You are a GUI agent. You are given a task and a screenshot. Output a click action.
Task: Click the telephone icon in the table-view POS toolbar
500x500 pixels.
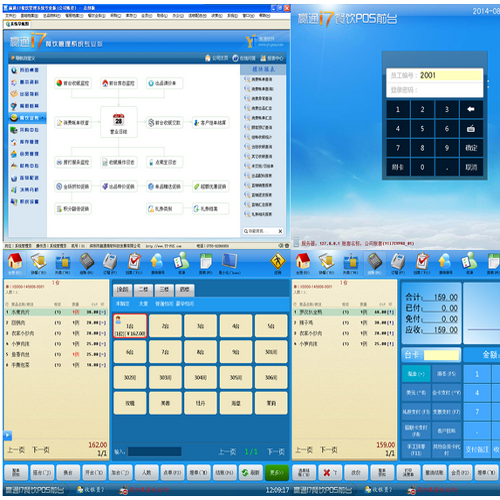coord(110,261)
